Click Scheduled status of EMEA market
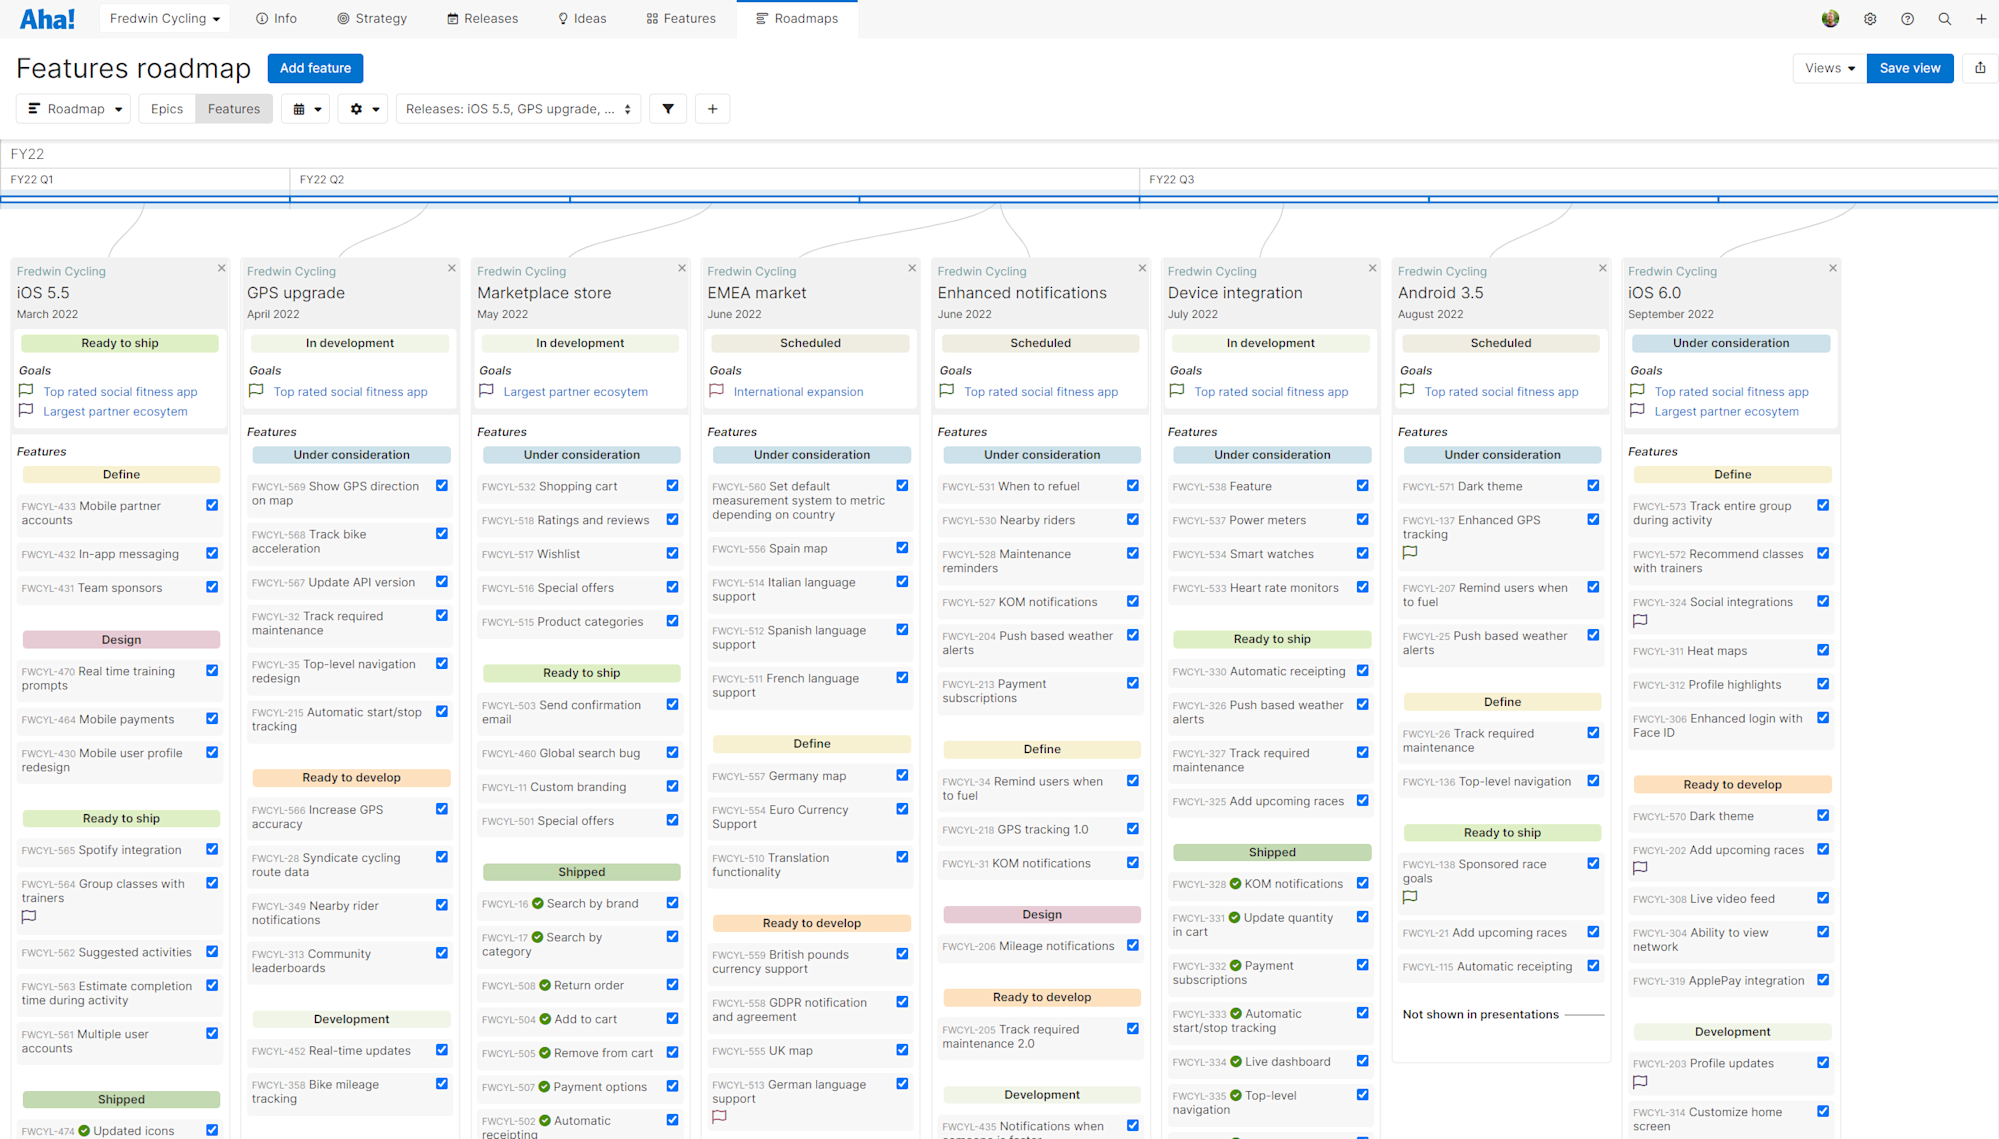 point(810,343)
